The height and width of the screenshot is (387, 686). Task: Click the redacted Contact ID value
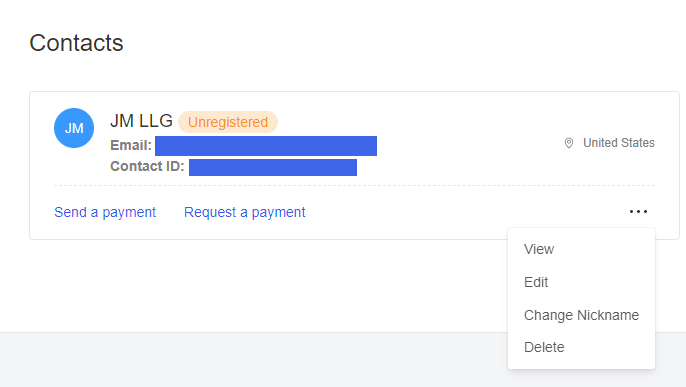point(273,167)
